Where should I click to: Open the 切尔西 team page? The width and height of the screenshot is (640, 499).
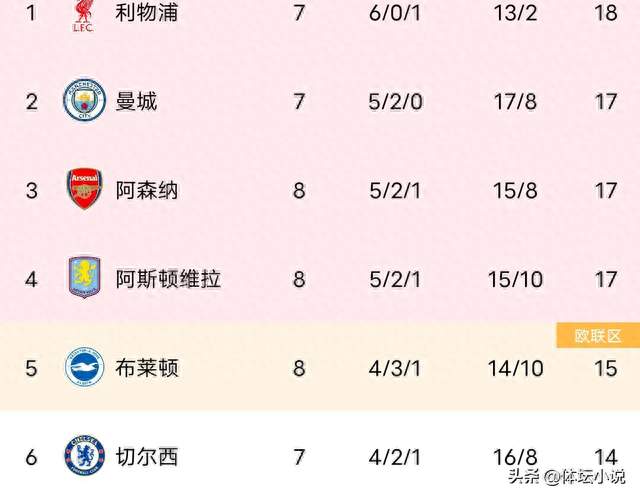point(147,457)
